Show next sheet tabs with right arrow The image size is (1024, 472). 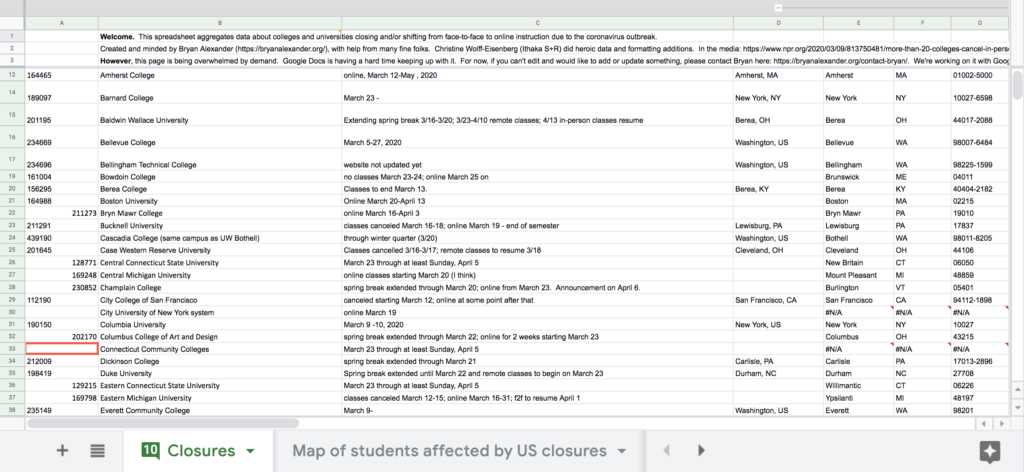(x=702, y=450)
